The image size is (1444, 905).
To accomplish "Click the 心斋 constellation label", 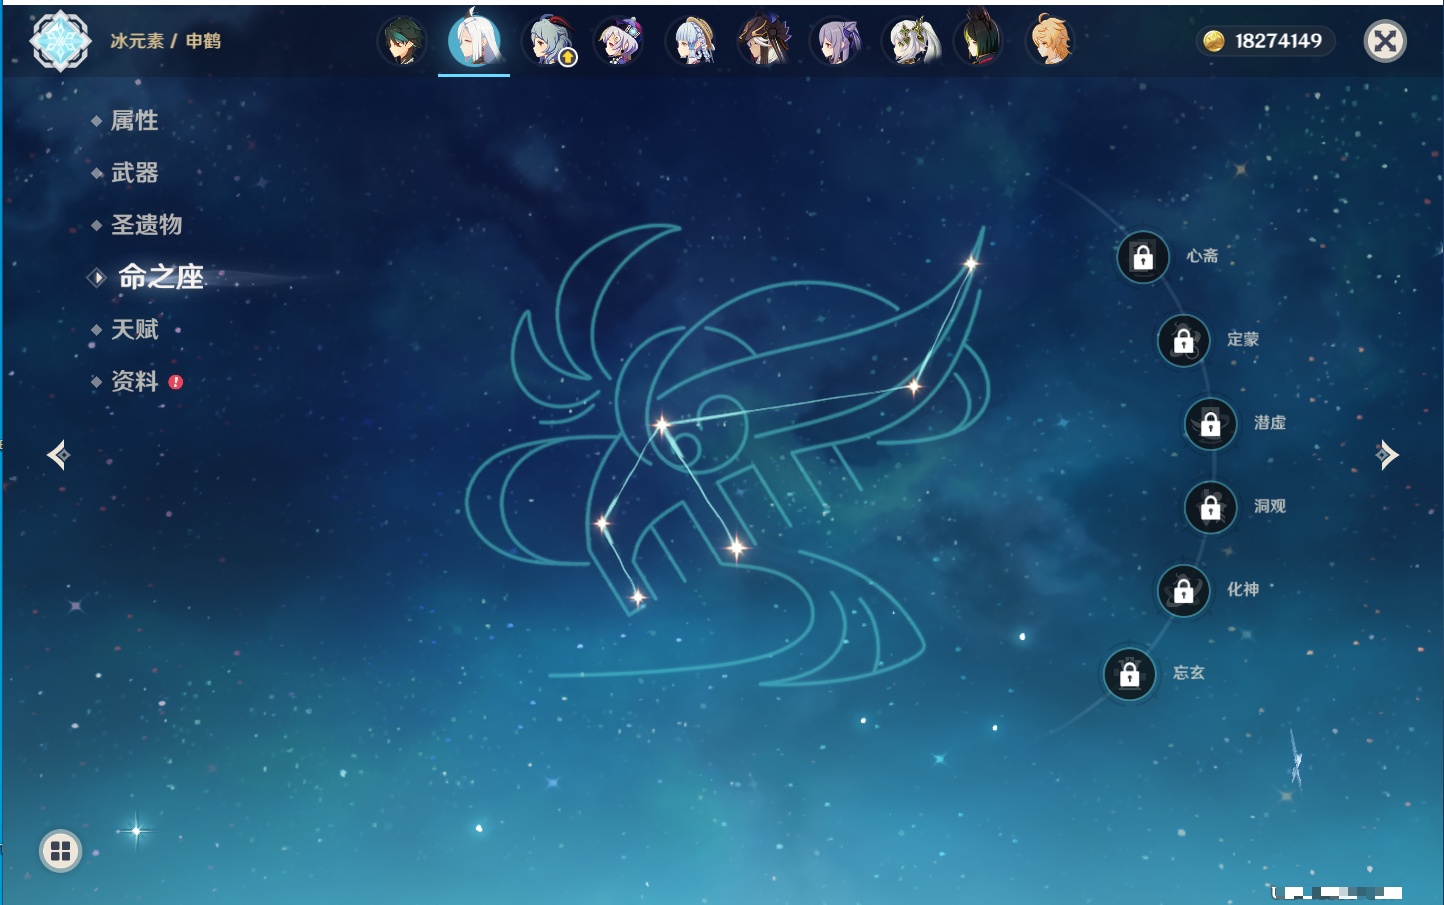I will [x=1202, y=256].
